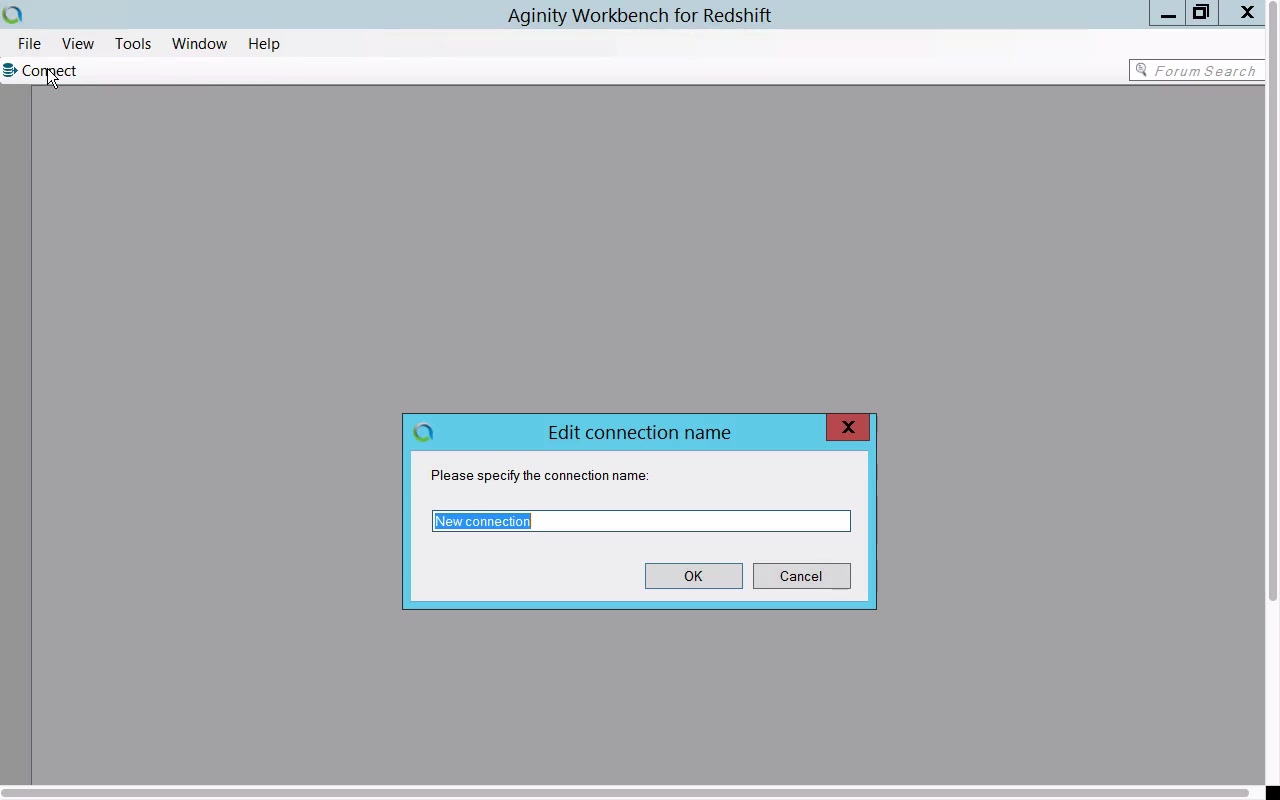Click the Connect database icon
The width and height of the screenshot is (1280, 800).
point(10,71)
